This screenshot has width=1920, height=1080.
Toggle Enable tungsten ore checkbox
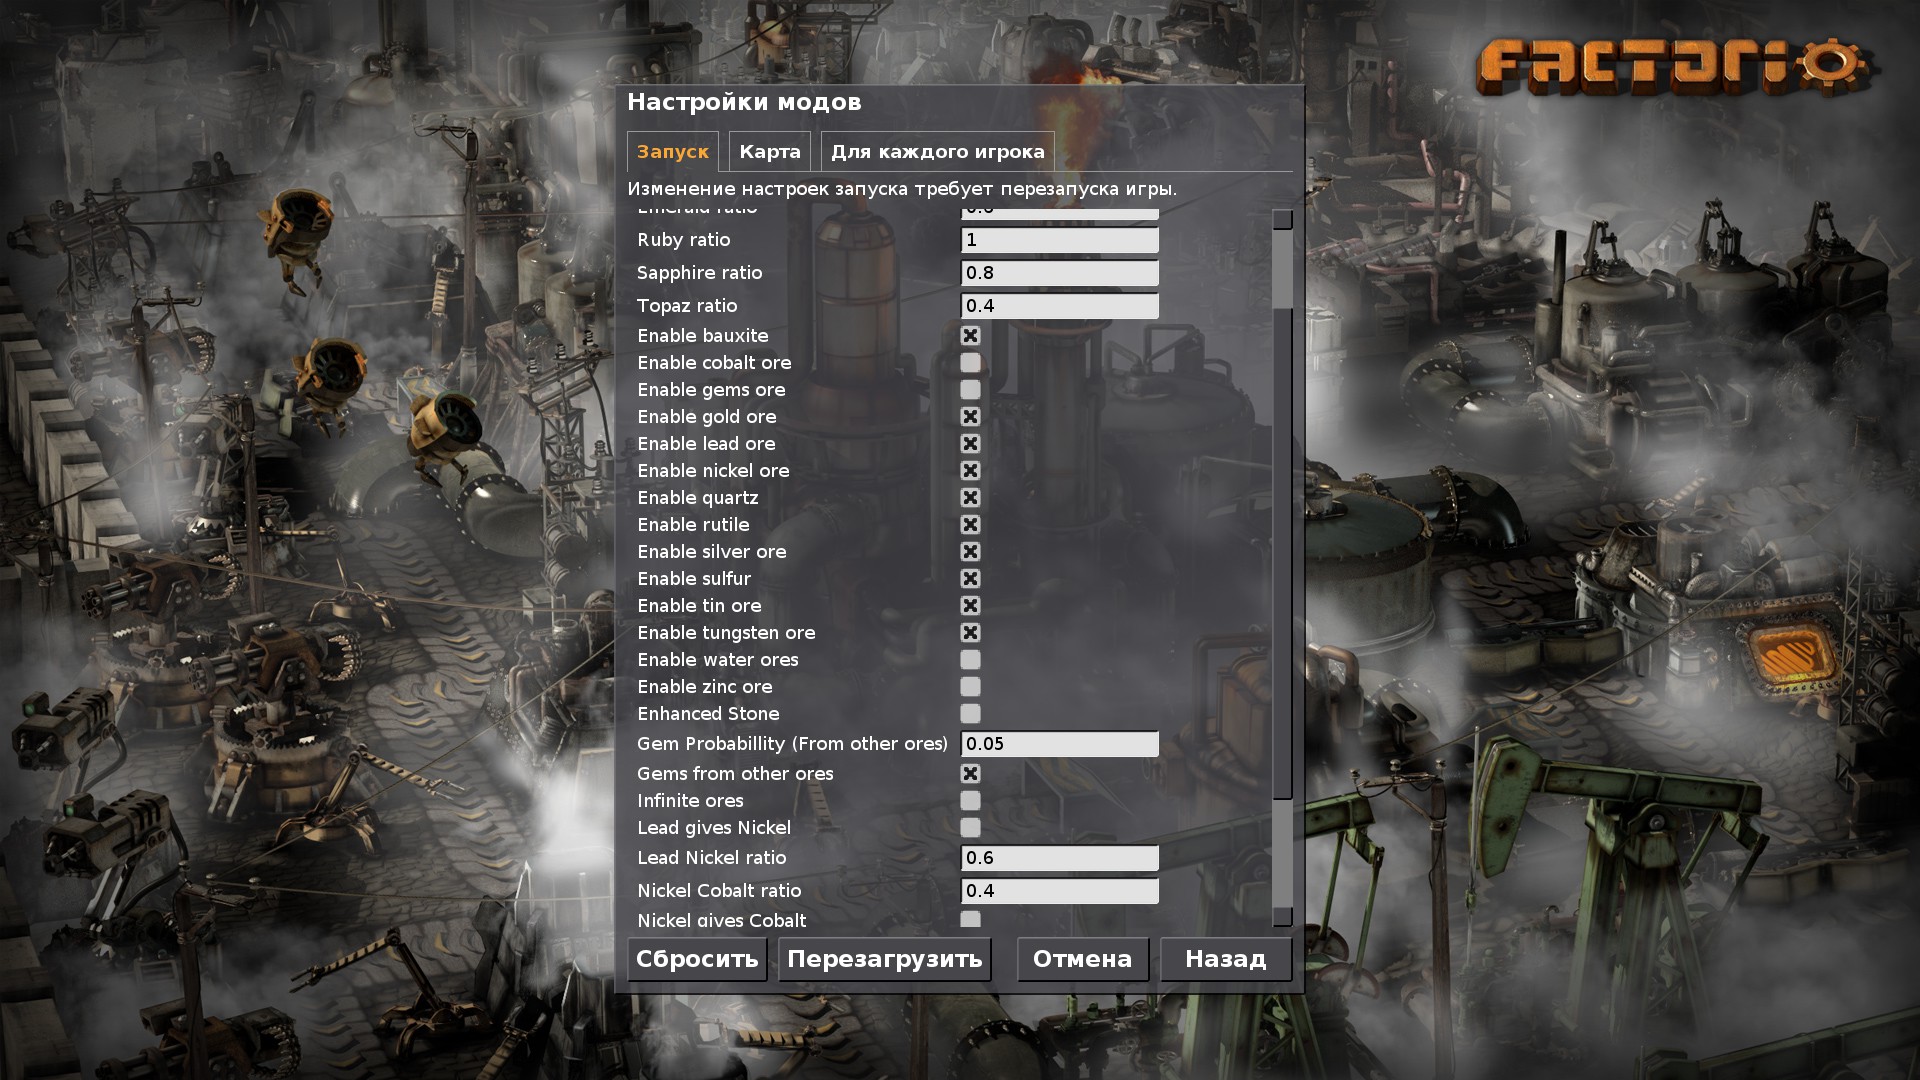[970, 633]
